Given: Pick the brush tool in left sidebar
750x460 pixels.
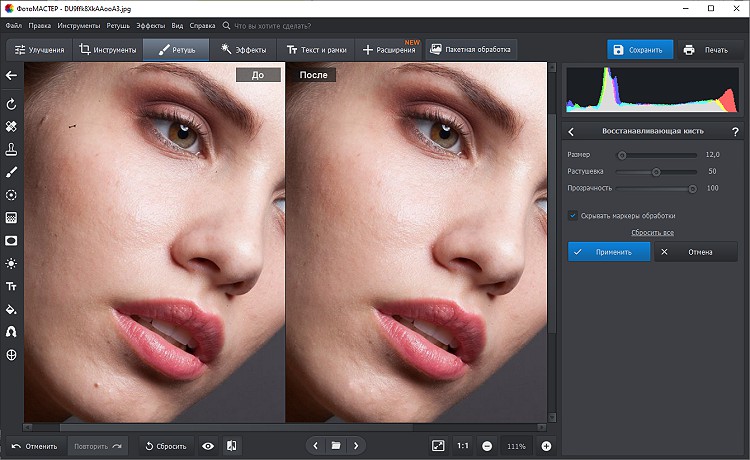Looking at the screenshot, I should tap(12, 172).
